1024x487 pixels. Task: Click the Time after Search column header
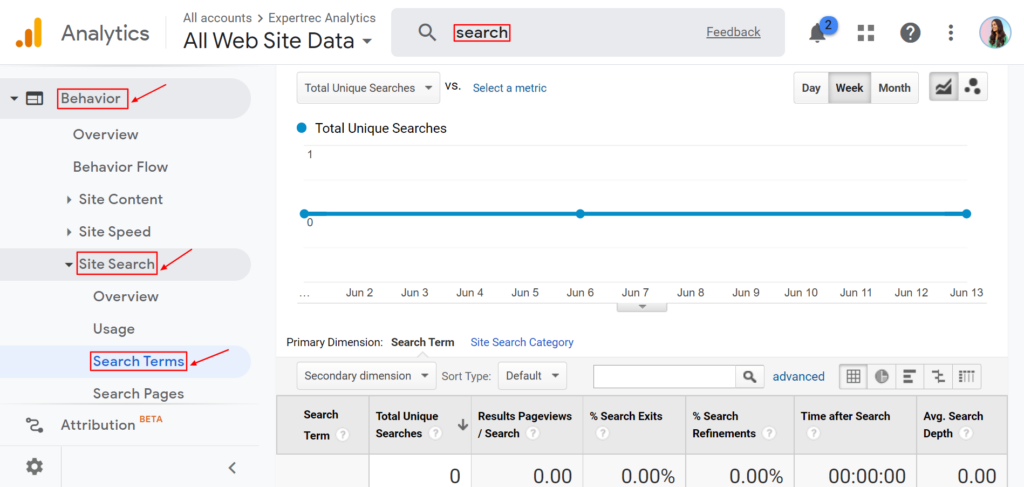856,425
